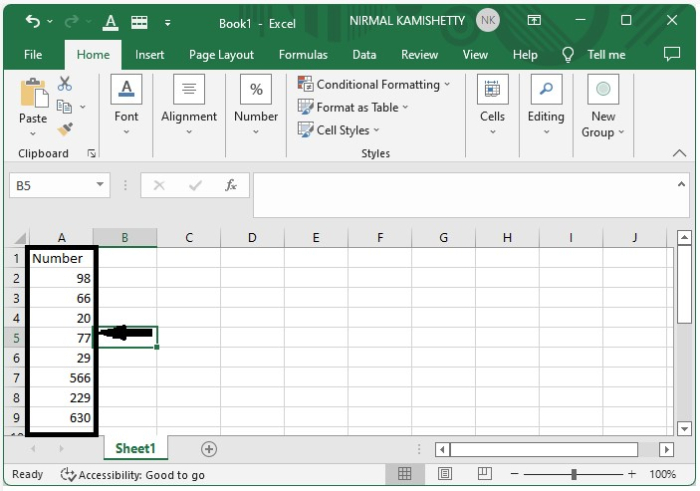The width and height of the screenshot is (700, 491).
Task: Click the Cut scissors icon
Action: tap(65, 84)
